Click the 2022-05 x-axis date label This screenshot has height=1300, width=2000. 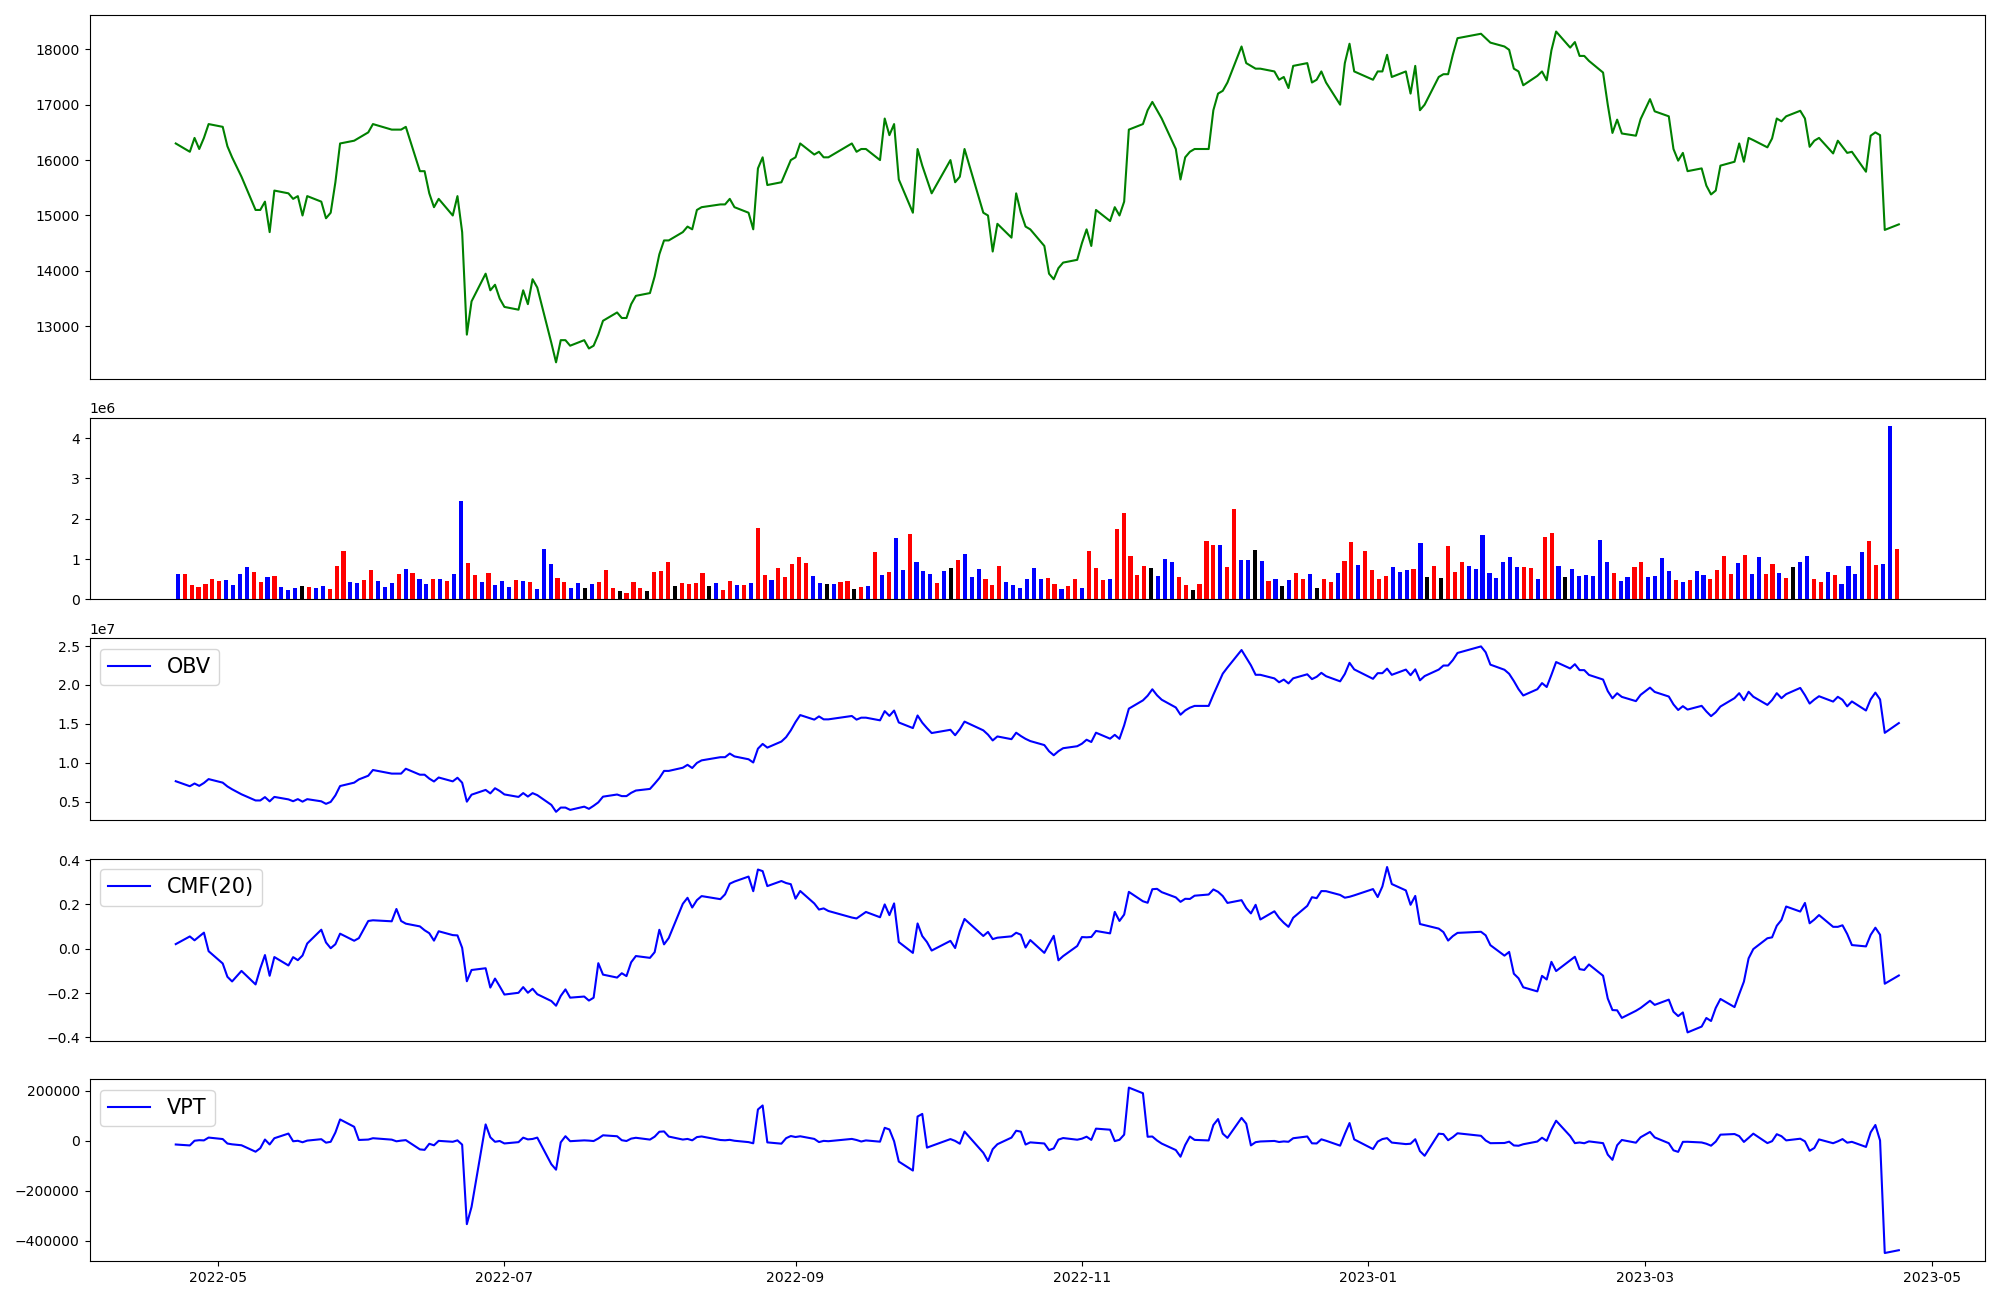pyautogui.click(x=217, y=1277)
